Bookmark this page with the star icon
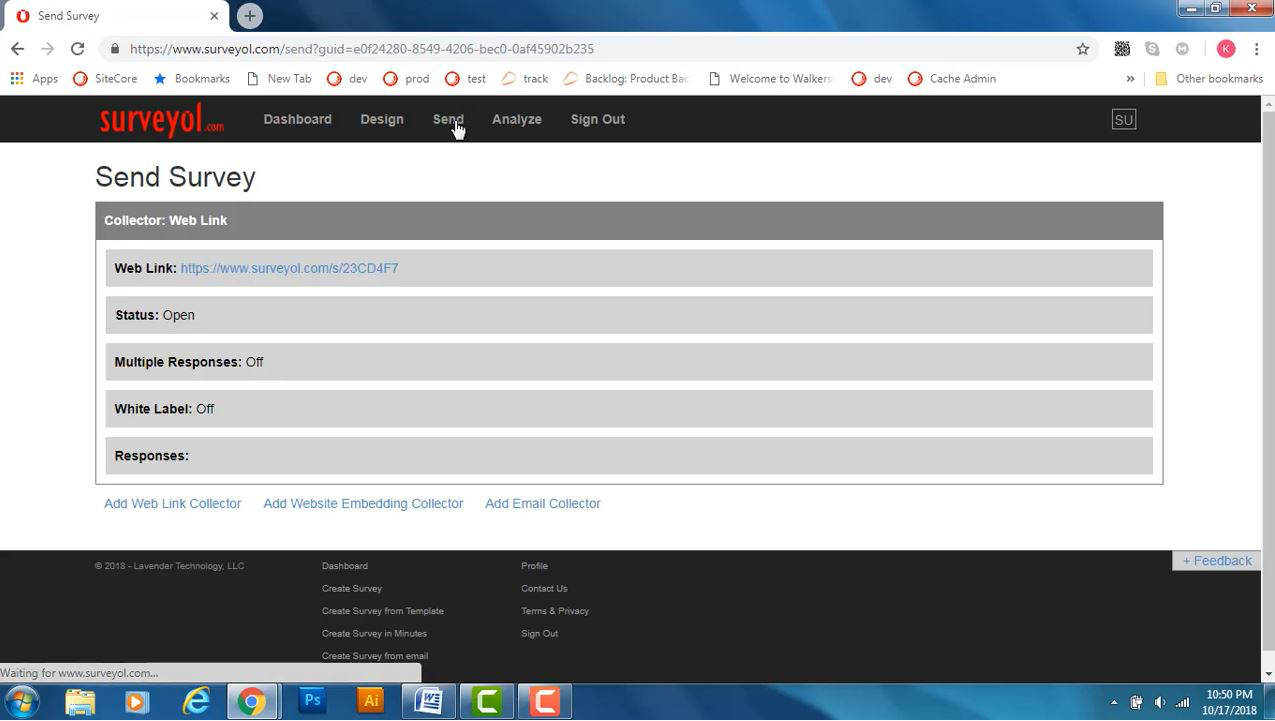1275x721 pixels. (x=1082, y=49)
